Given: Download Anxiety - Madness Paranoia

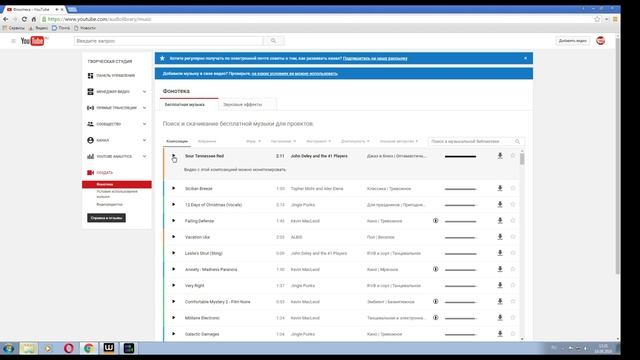Looking at the screenshot, I should [x=500, y=269].
